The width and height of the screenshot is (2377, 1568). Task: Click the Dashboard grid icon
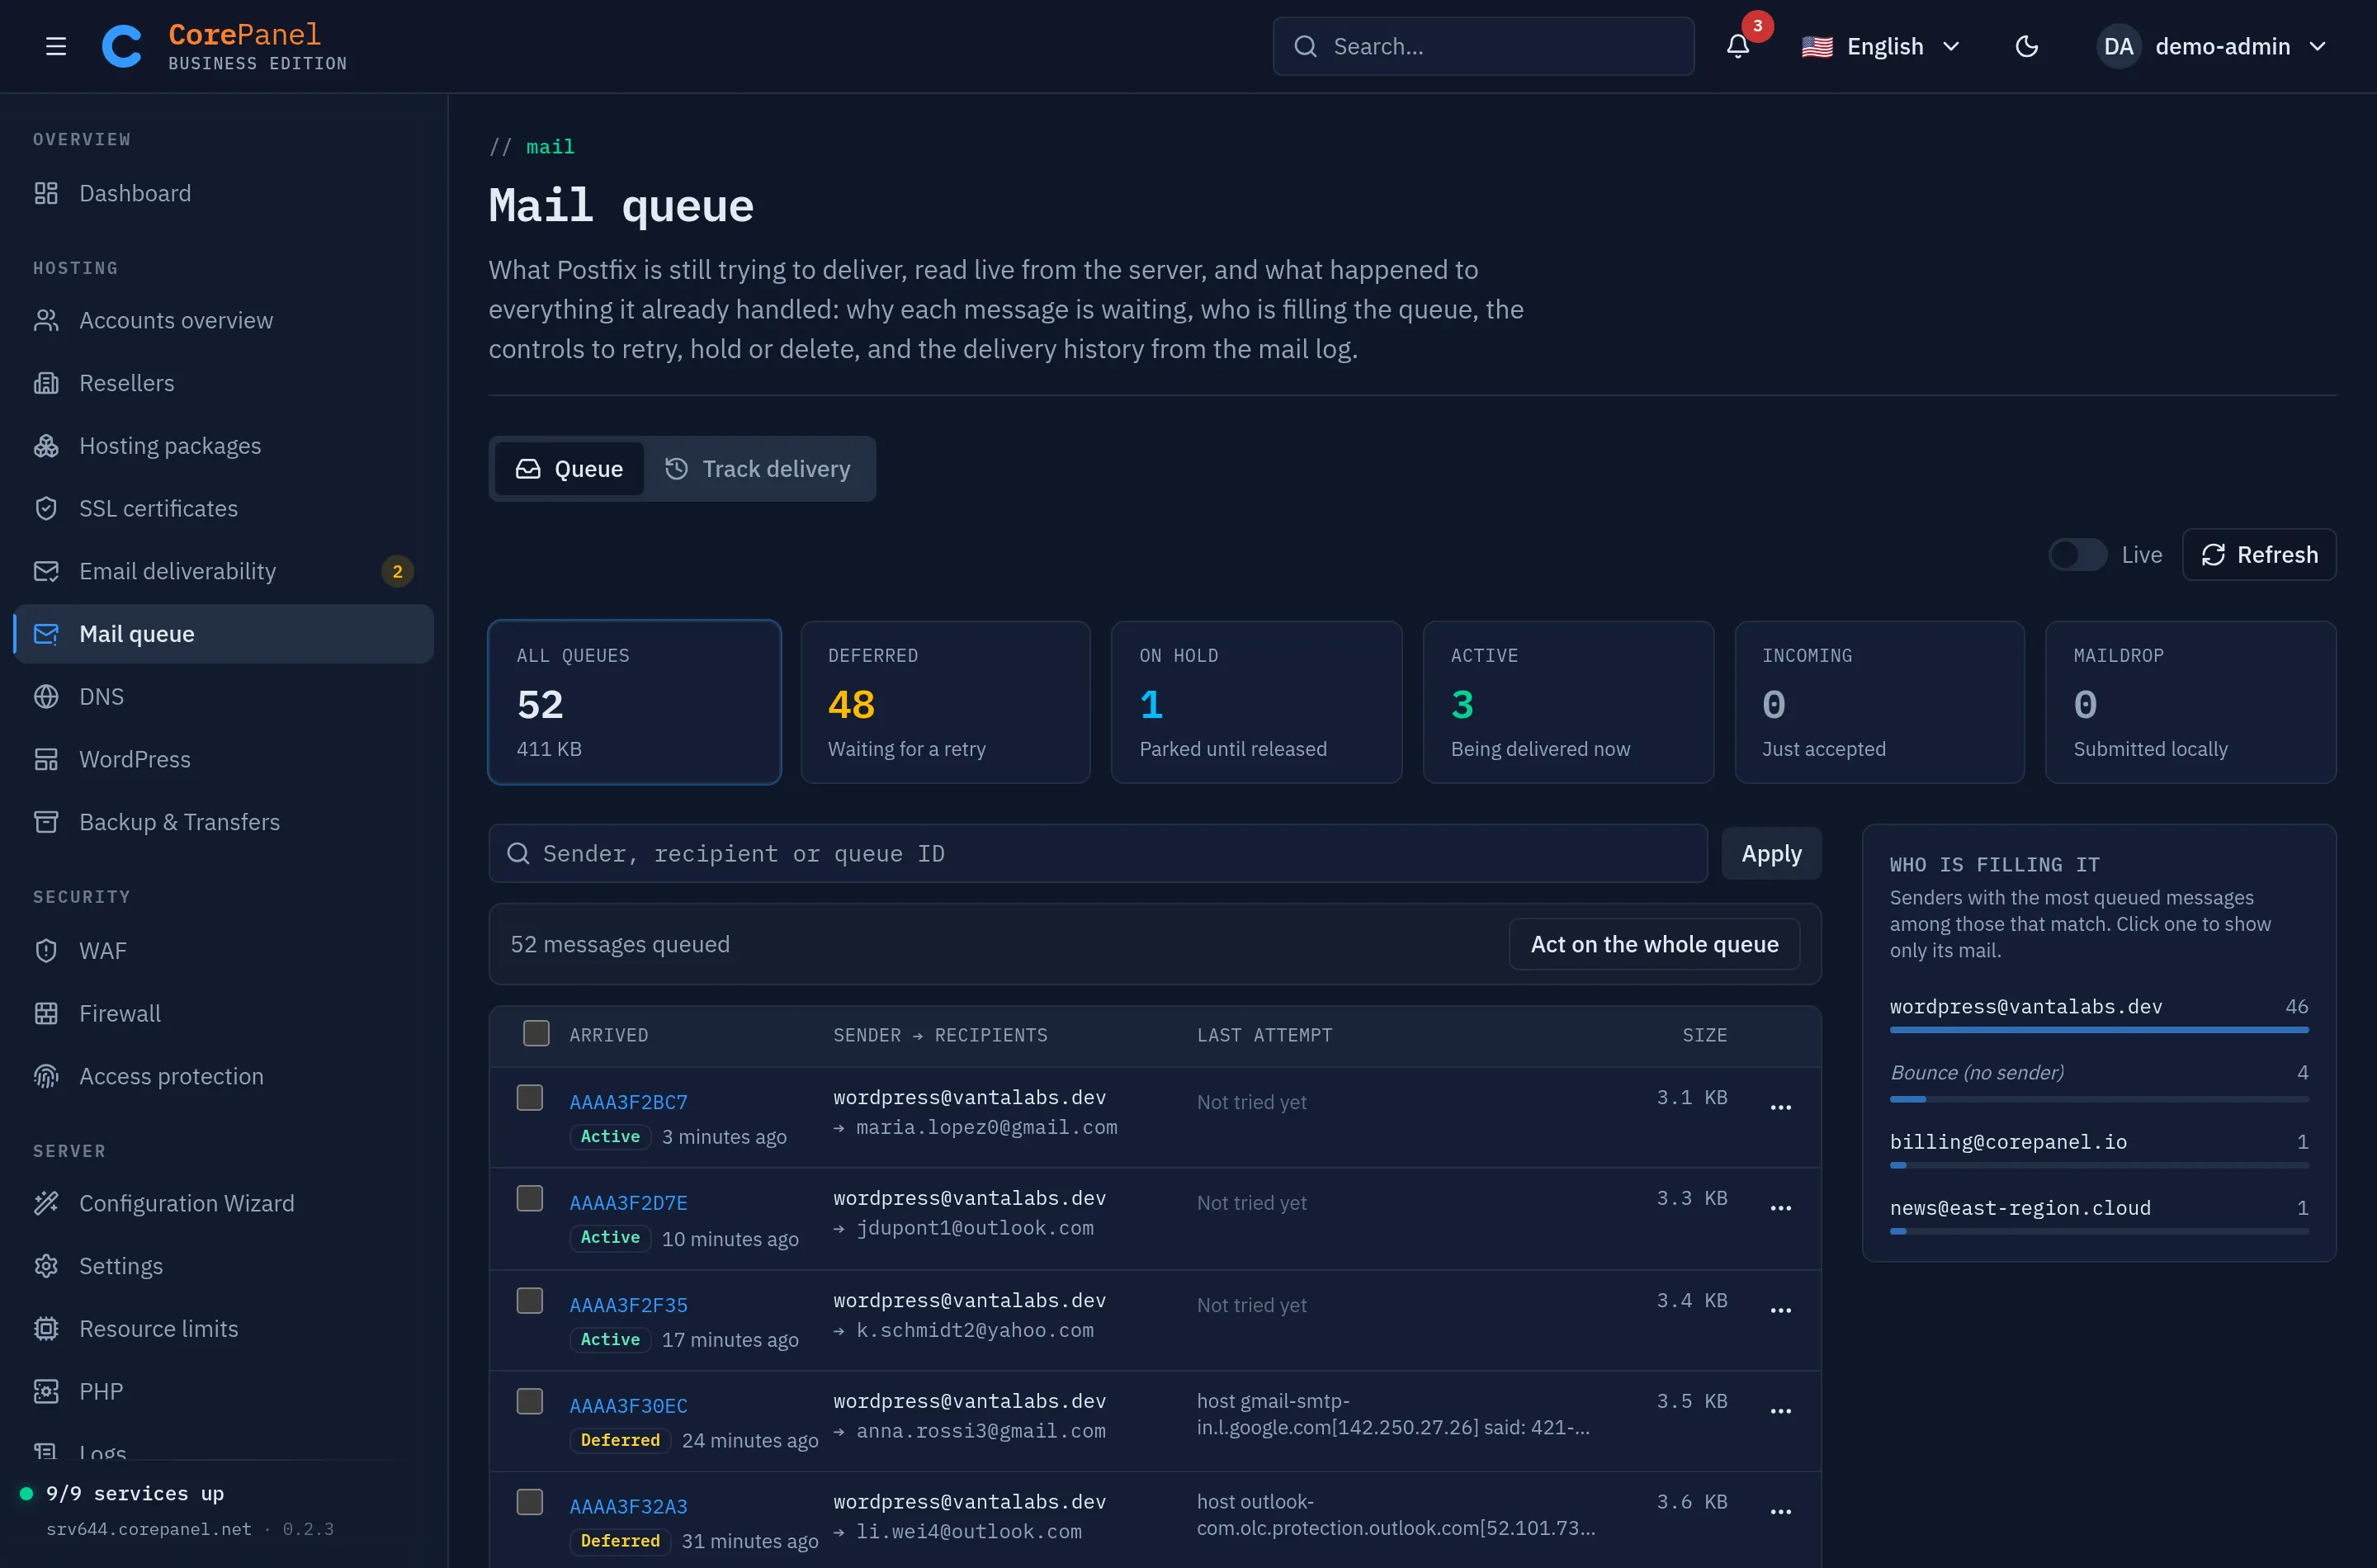[x=46, y=193]
